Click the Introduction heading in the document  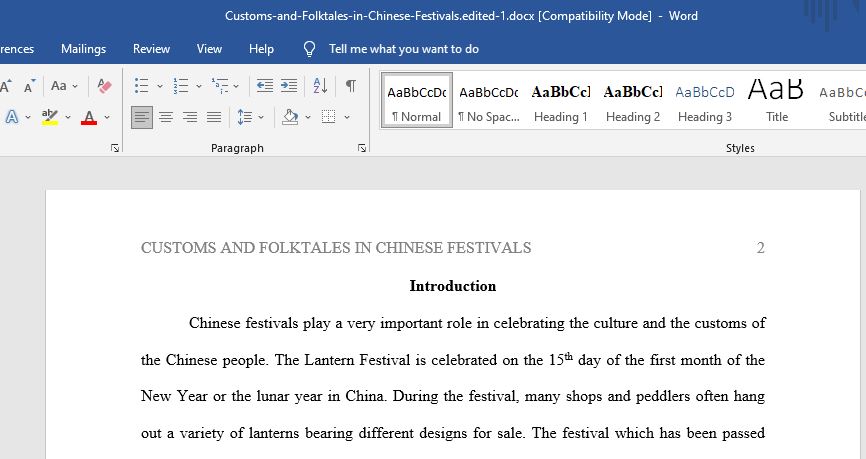click(x=453, y=286)
